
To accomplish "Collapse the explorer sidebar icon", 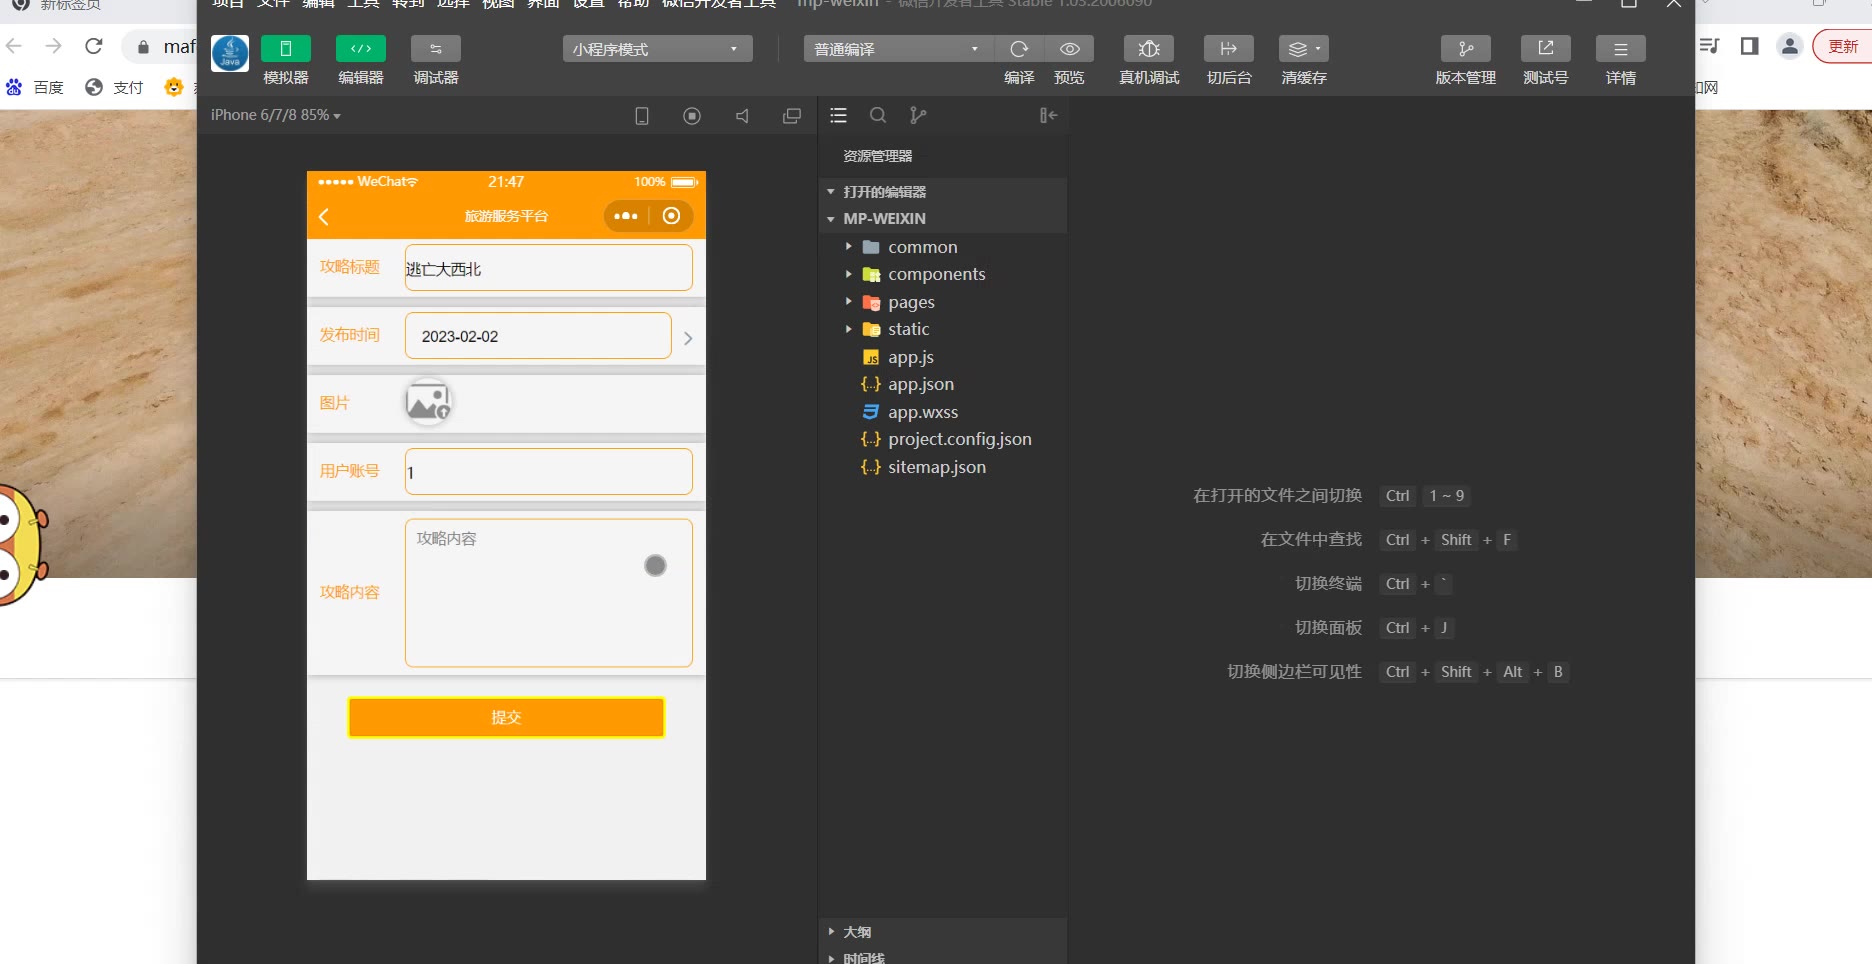I will (x=1048, y=116).
